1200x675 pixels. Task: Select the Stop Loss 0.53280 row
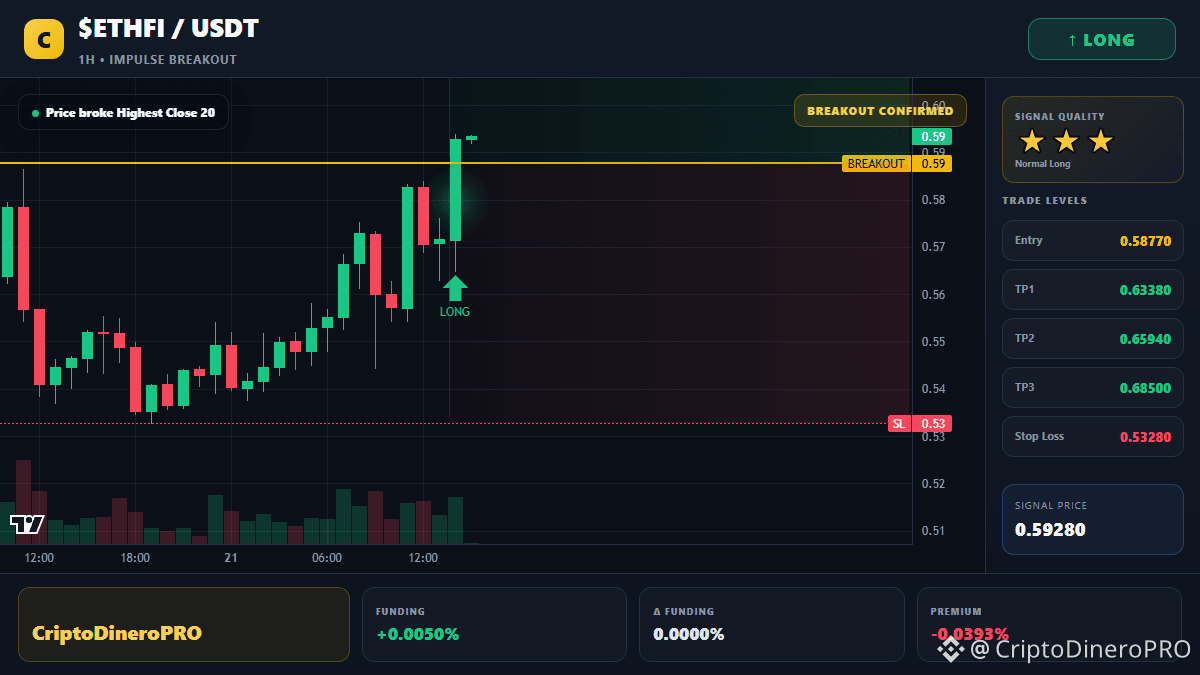[1093, 436]
